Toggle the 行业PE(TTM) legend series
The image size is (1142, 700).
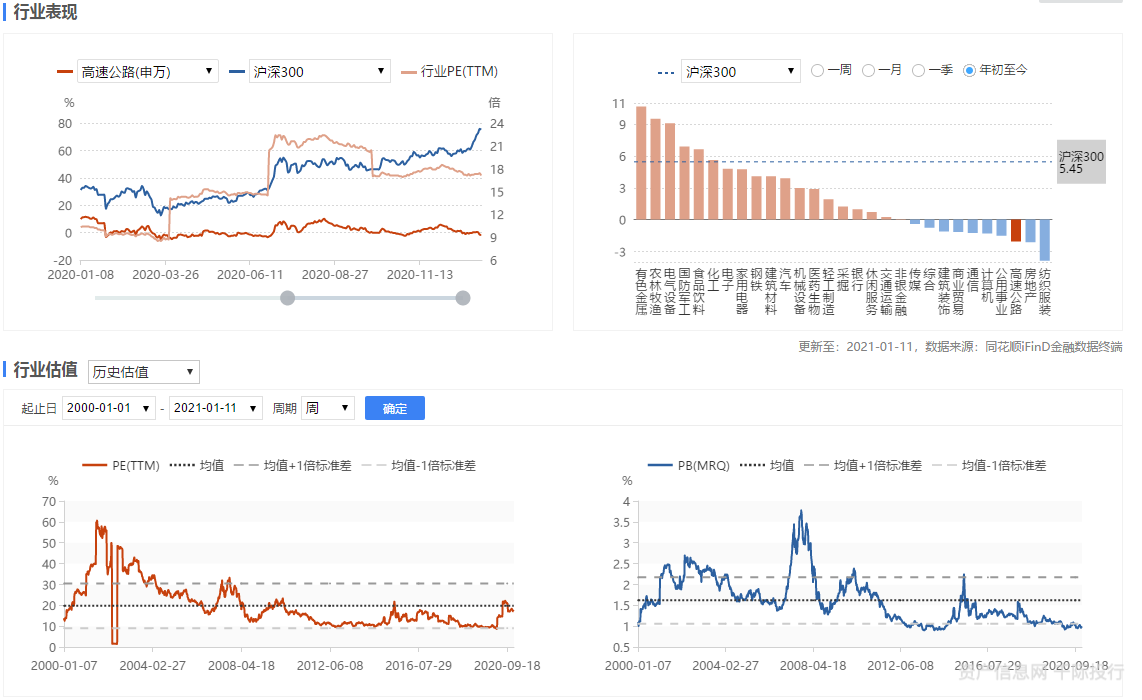(449, 71)
